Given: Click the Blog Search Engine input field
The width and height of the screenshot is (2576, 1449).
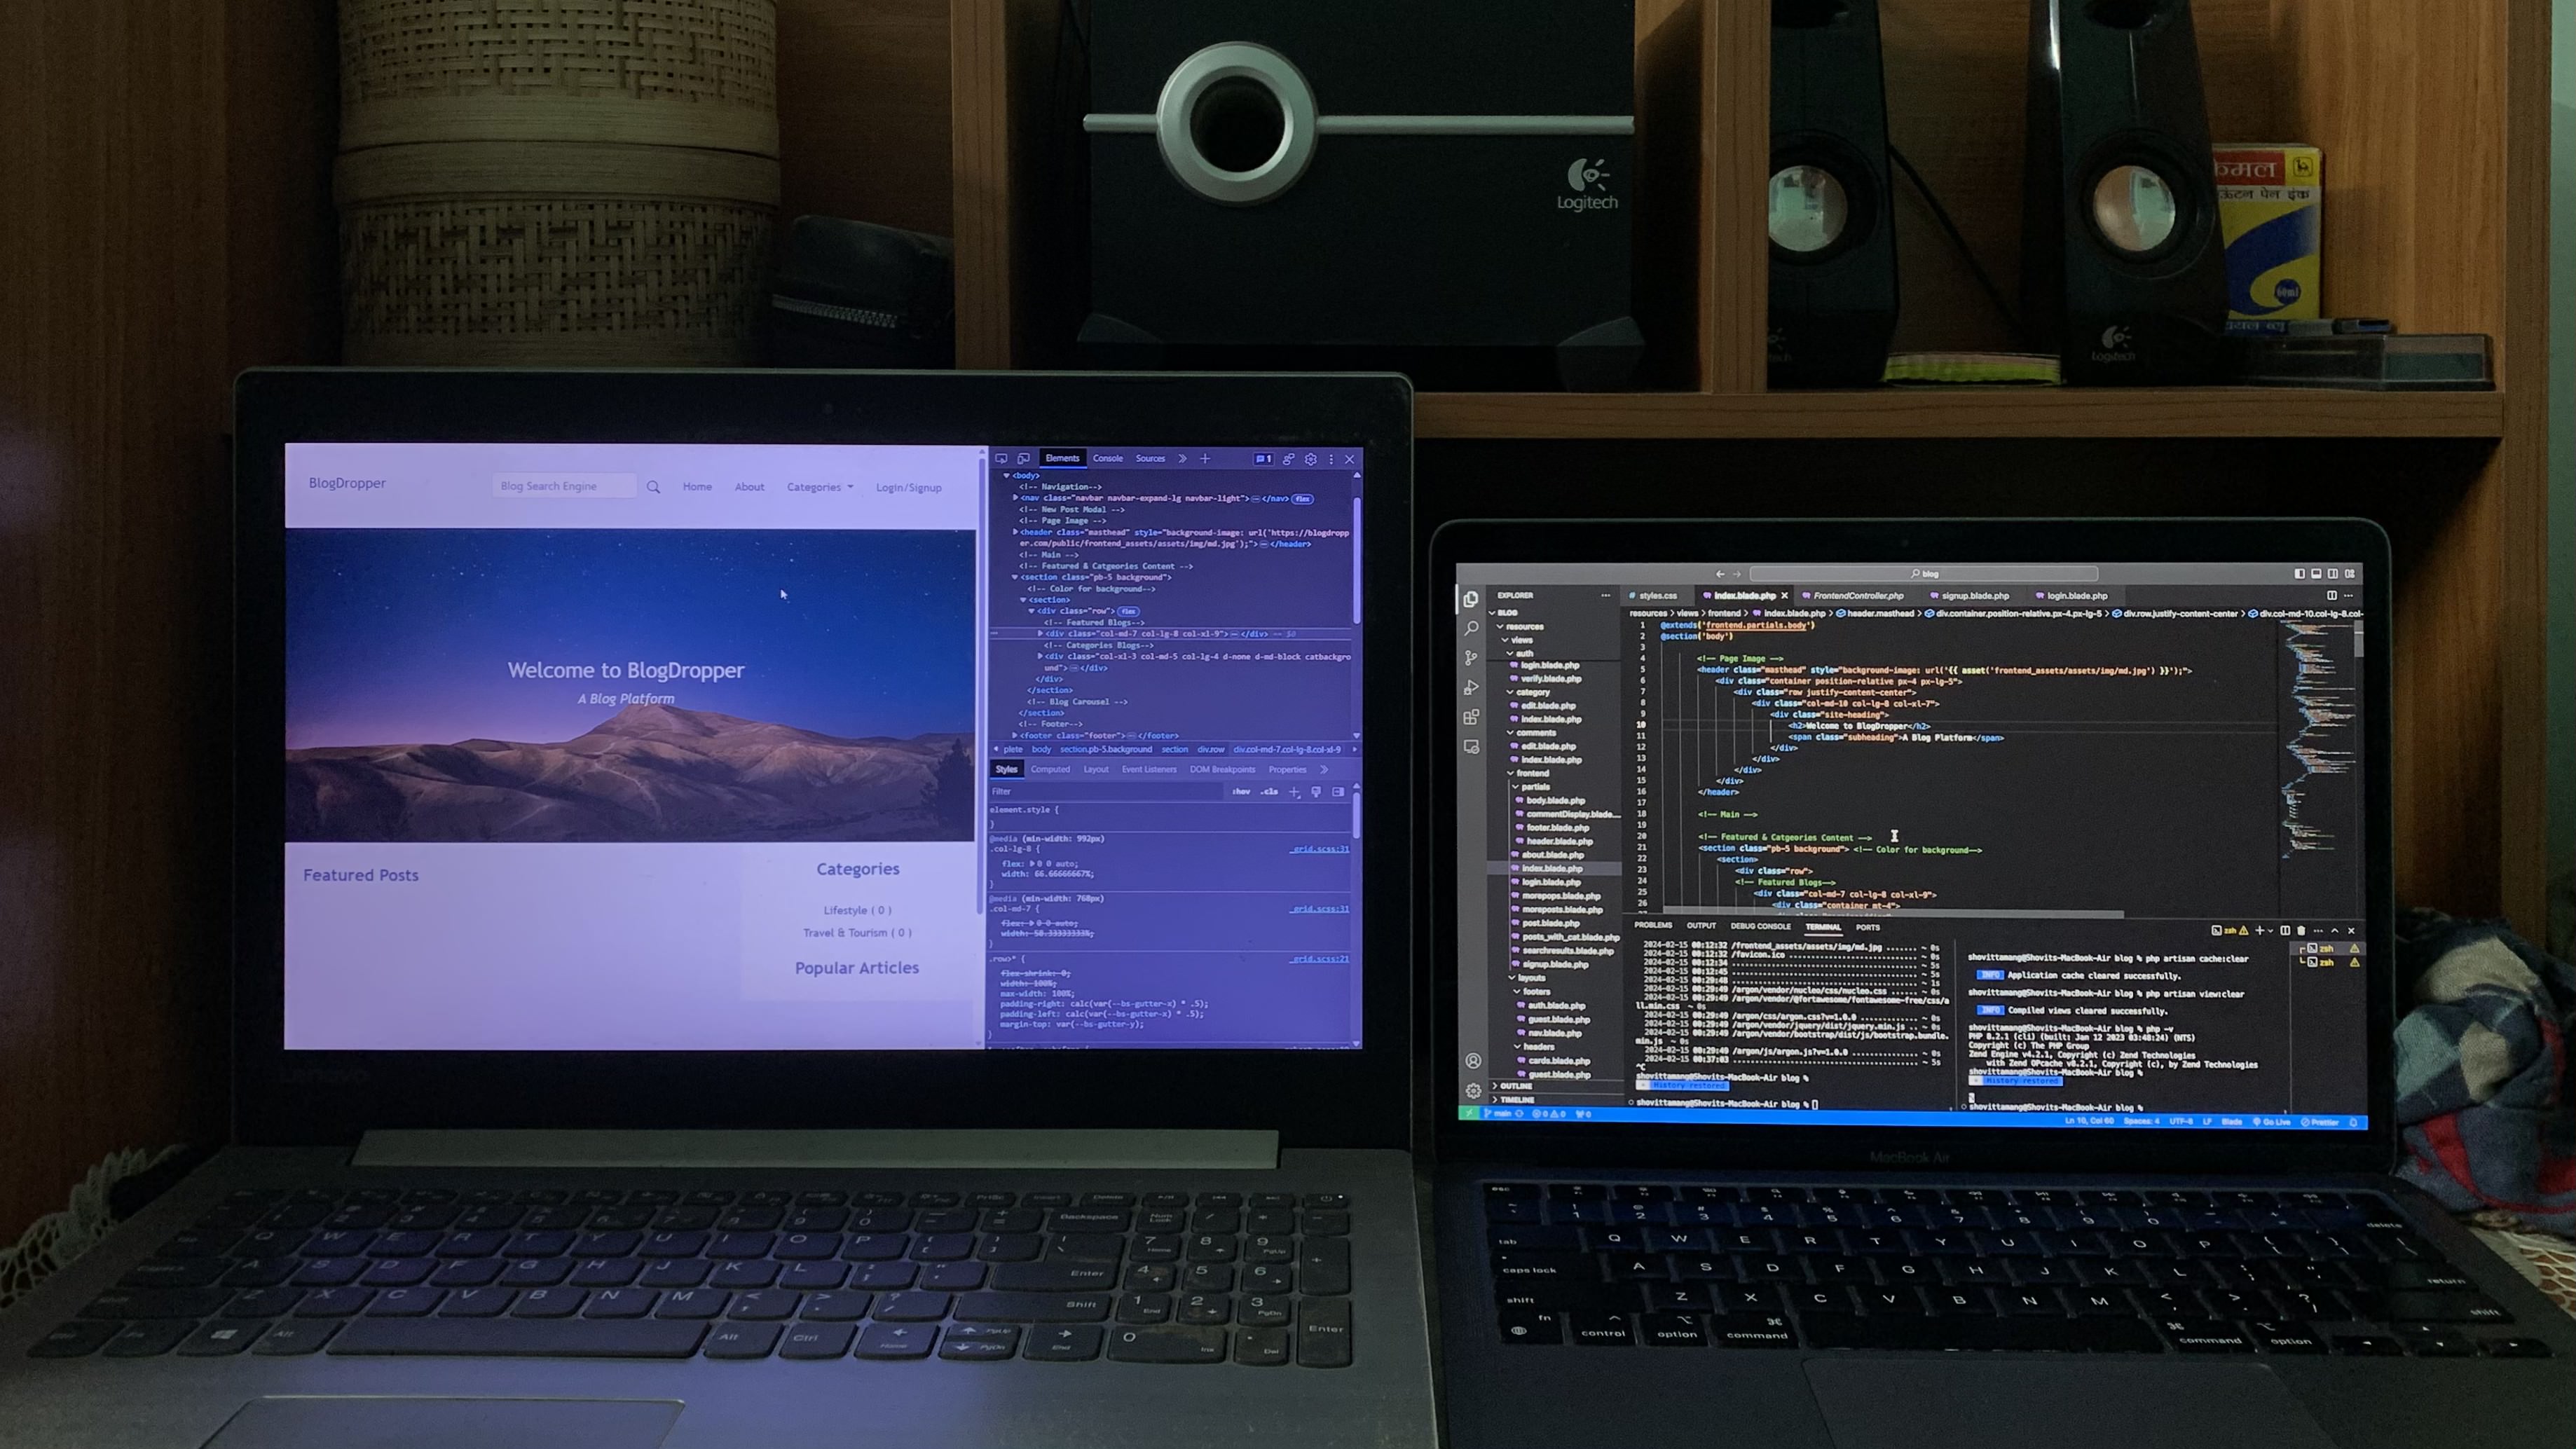Looking at the screenshot, I should (x=564, y=486).
